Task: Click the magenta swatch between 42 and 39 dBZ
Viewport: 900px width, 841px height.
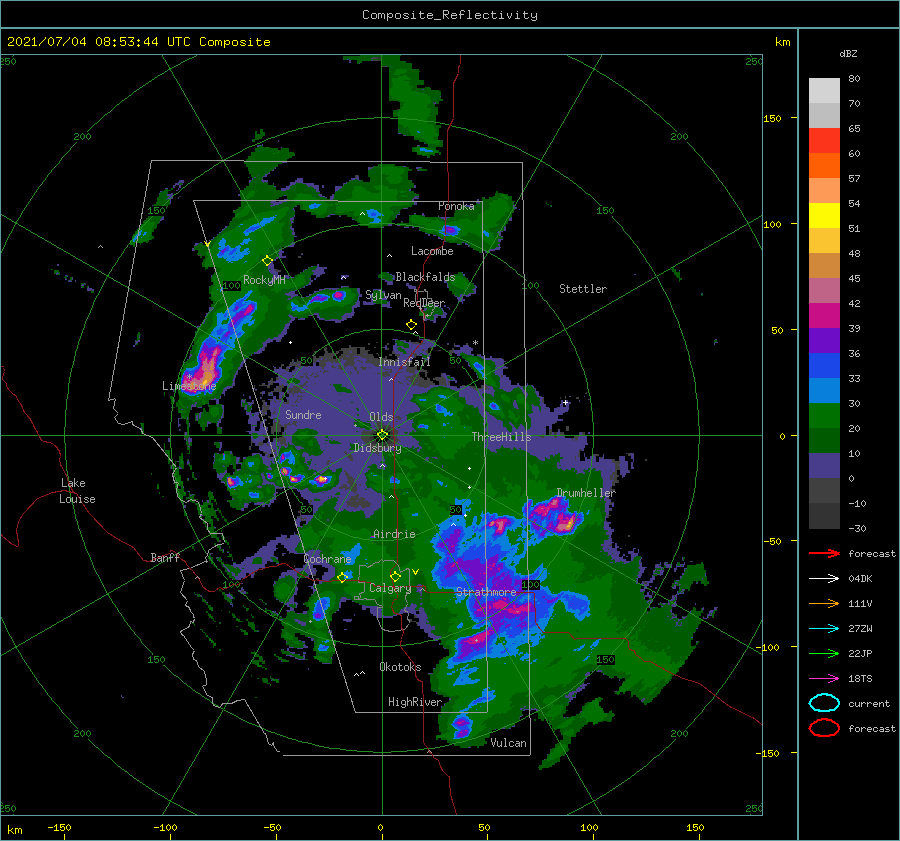Action: pyautogui.click(x=824, y=315)
